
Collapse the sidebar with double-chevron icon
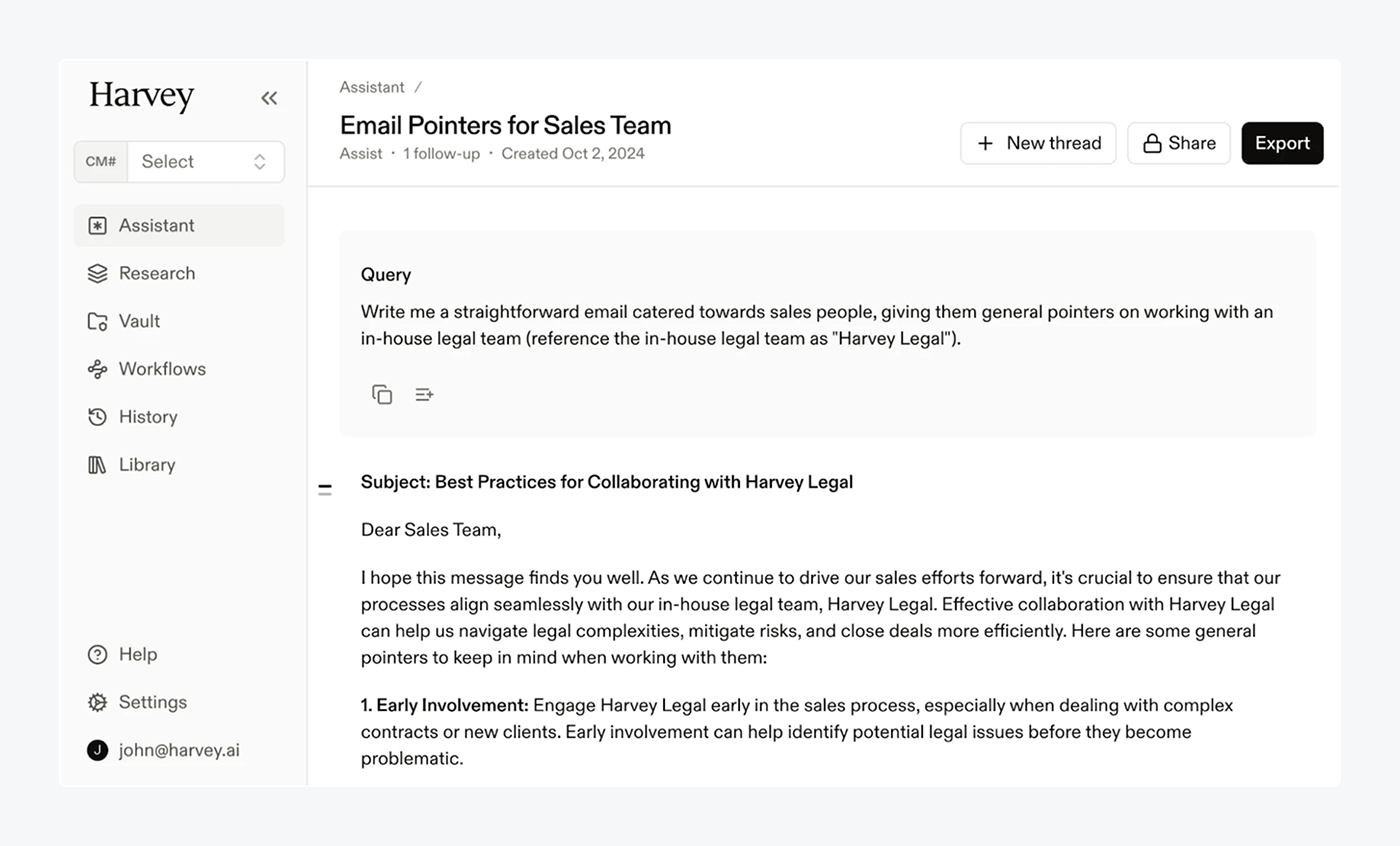pos(269,98)
